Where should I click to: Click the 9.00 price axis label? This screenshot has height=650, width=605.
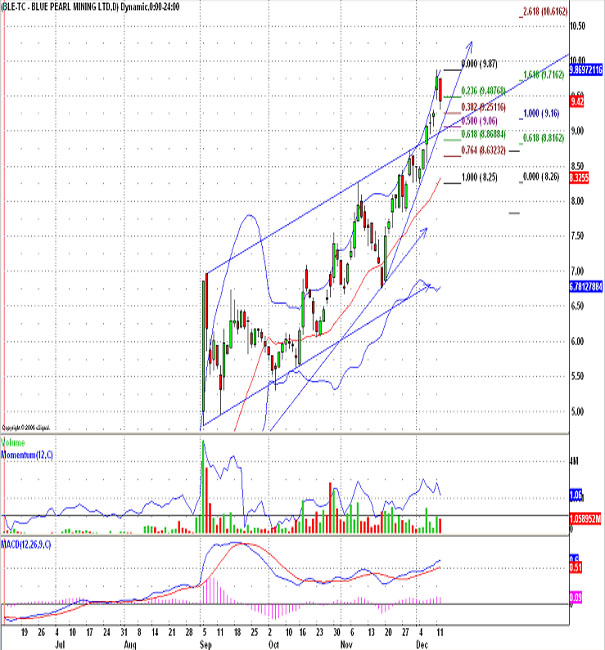(577, 131)
